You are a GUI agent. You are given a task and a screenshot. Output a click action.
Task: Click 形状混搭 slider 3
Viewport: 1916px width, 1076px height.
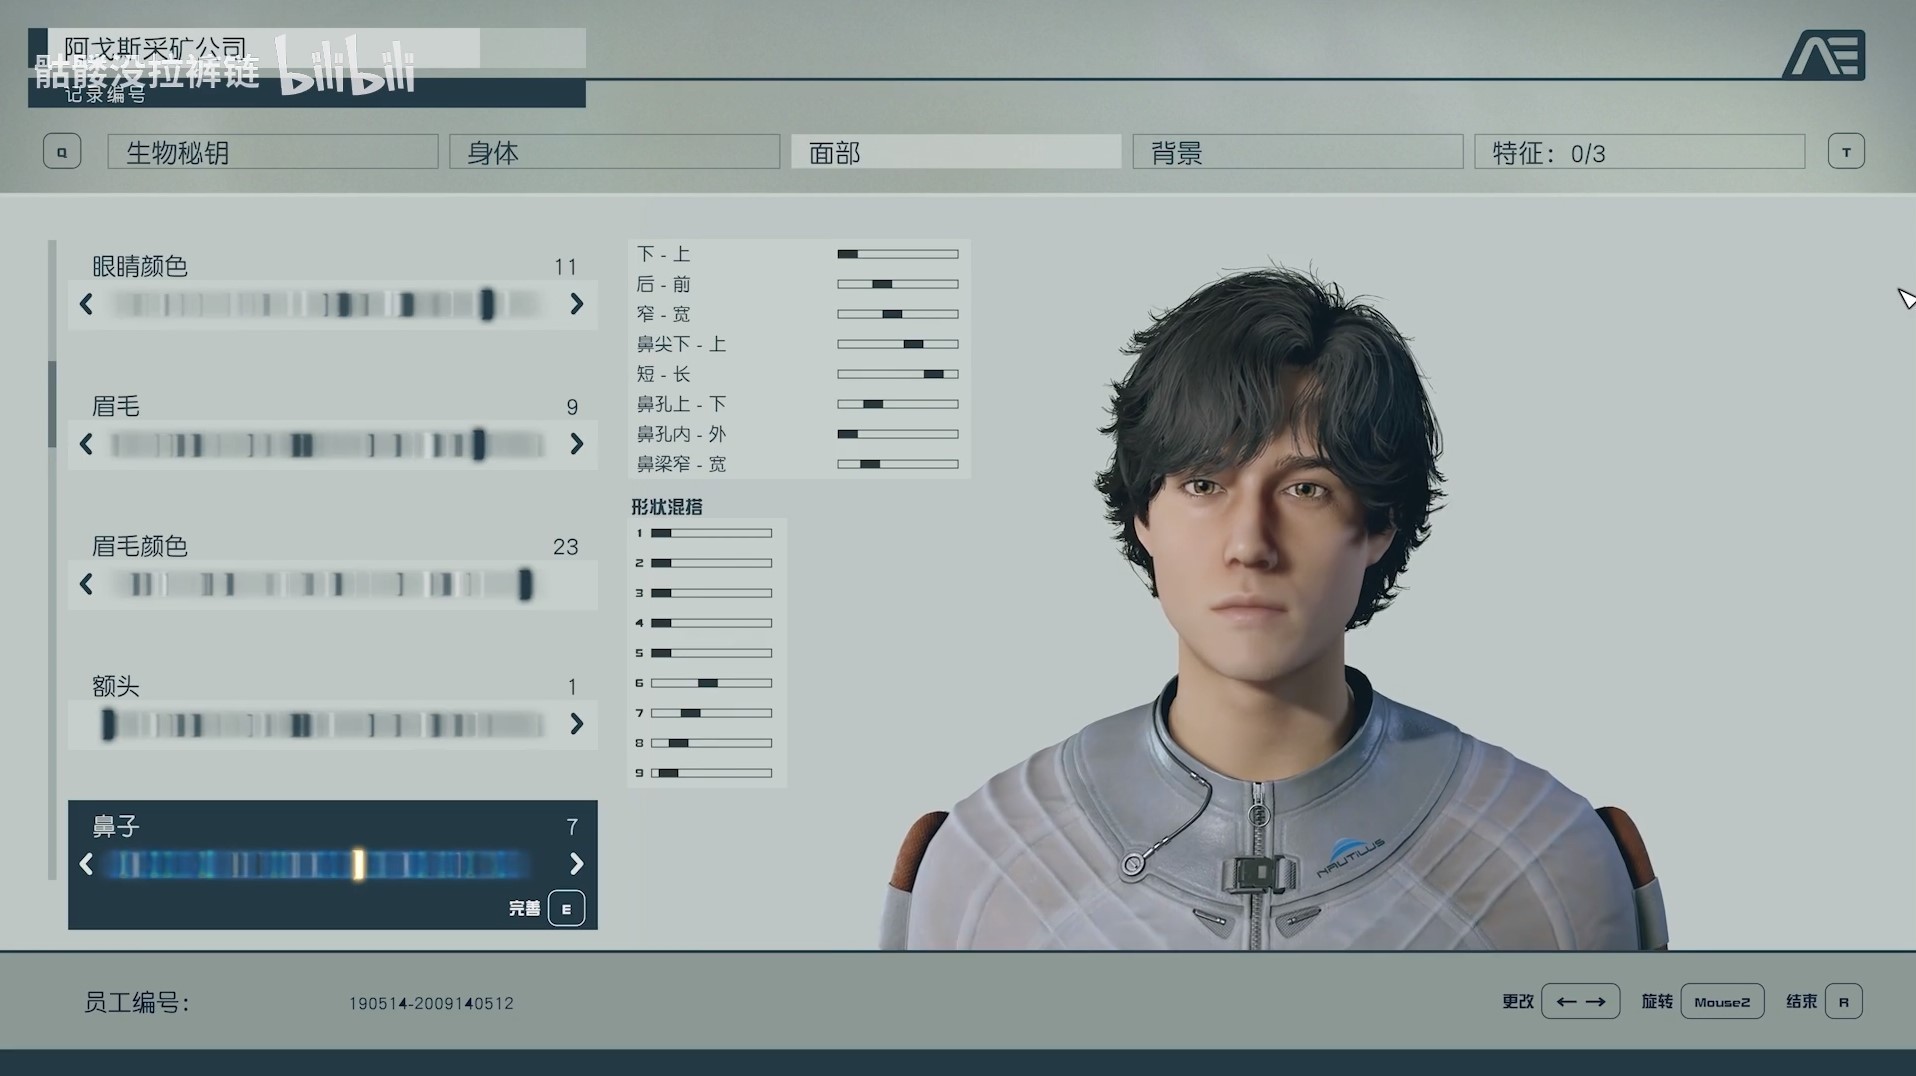pyautogui.click(x=711, y=593)
